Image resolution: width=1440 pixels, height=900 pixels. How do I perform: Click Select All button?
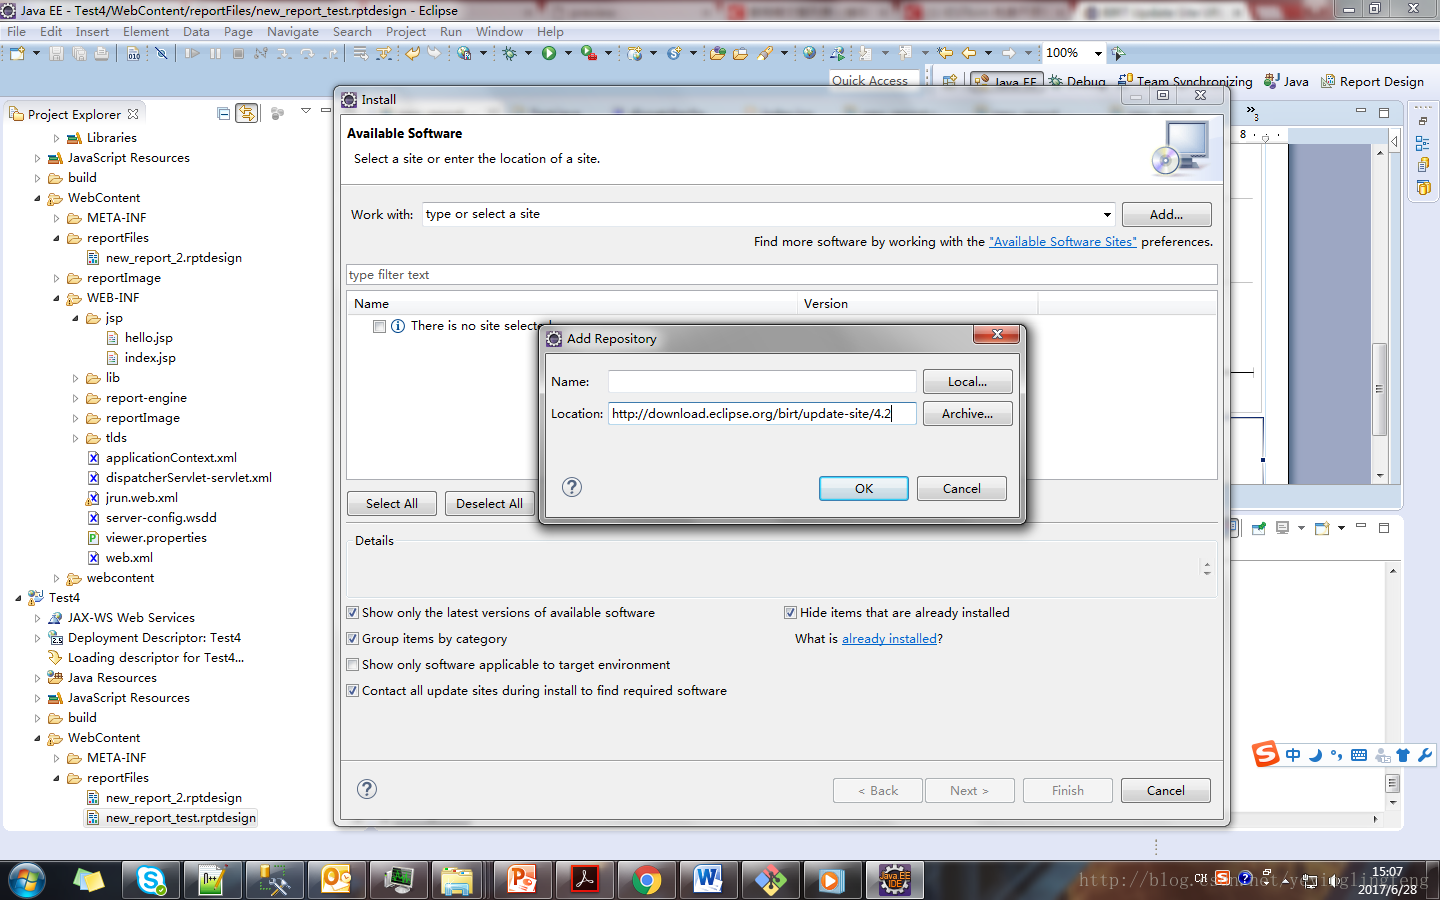click(x=392, y=503)
